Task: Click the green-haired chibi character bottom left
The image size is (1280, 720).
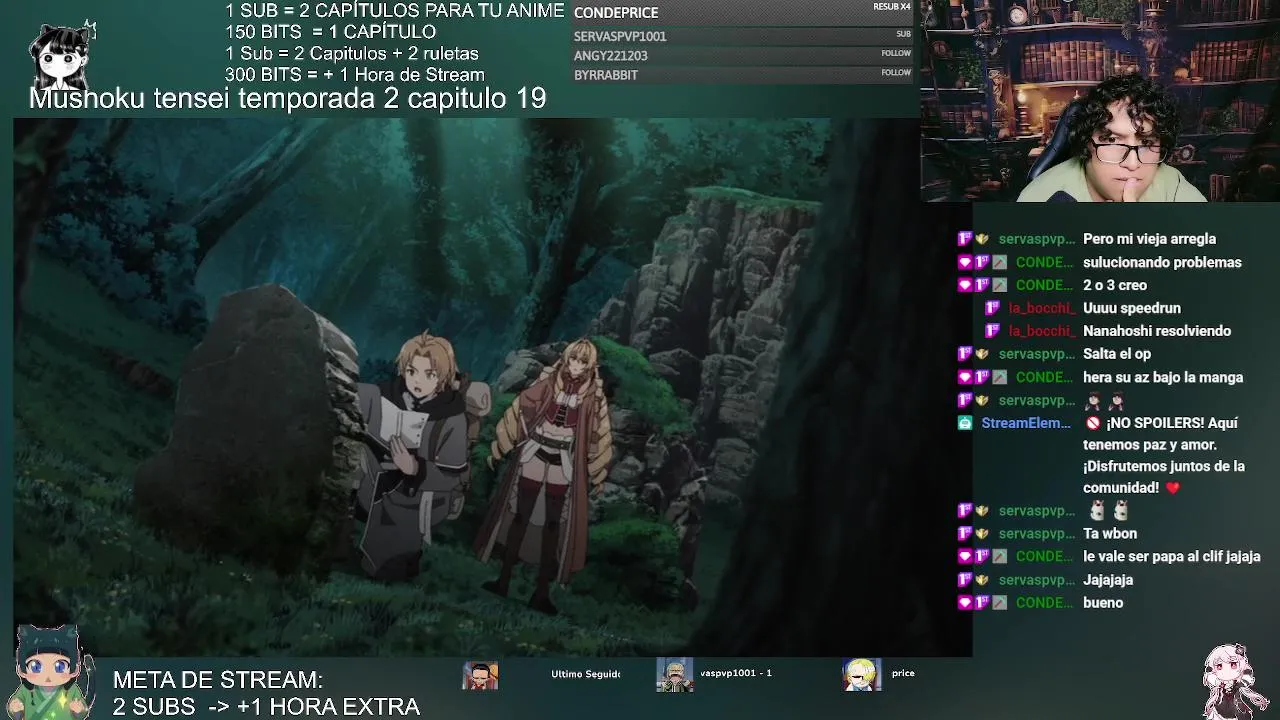Action: [x=50, y=672]
